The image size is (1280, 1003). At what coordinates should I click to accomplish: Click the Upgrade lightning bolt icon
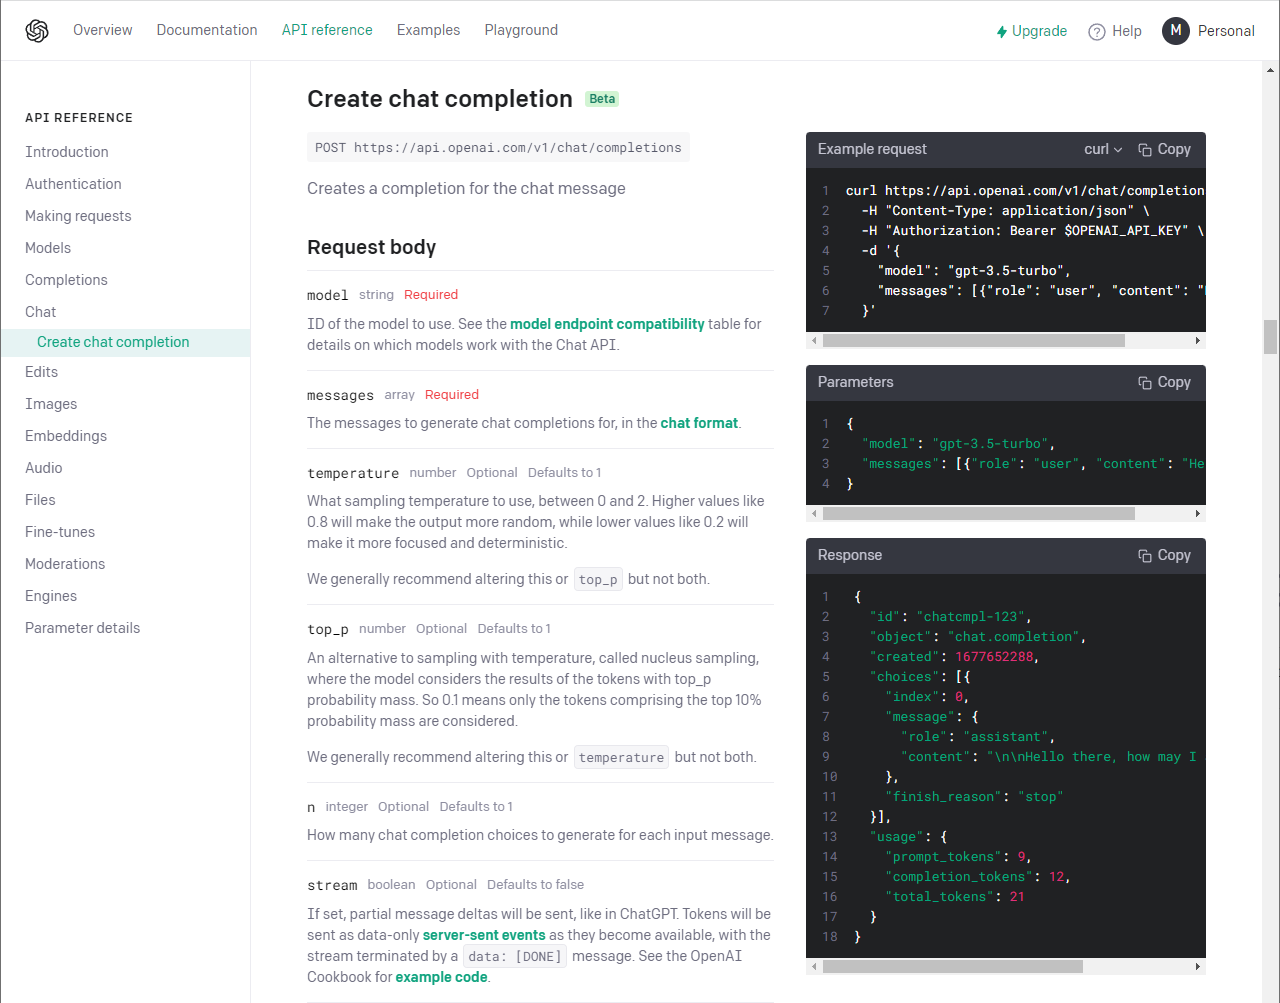[1001, 32]
